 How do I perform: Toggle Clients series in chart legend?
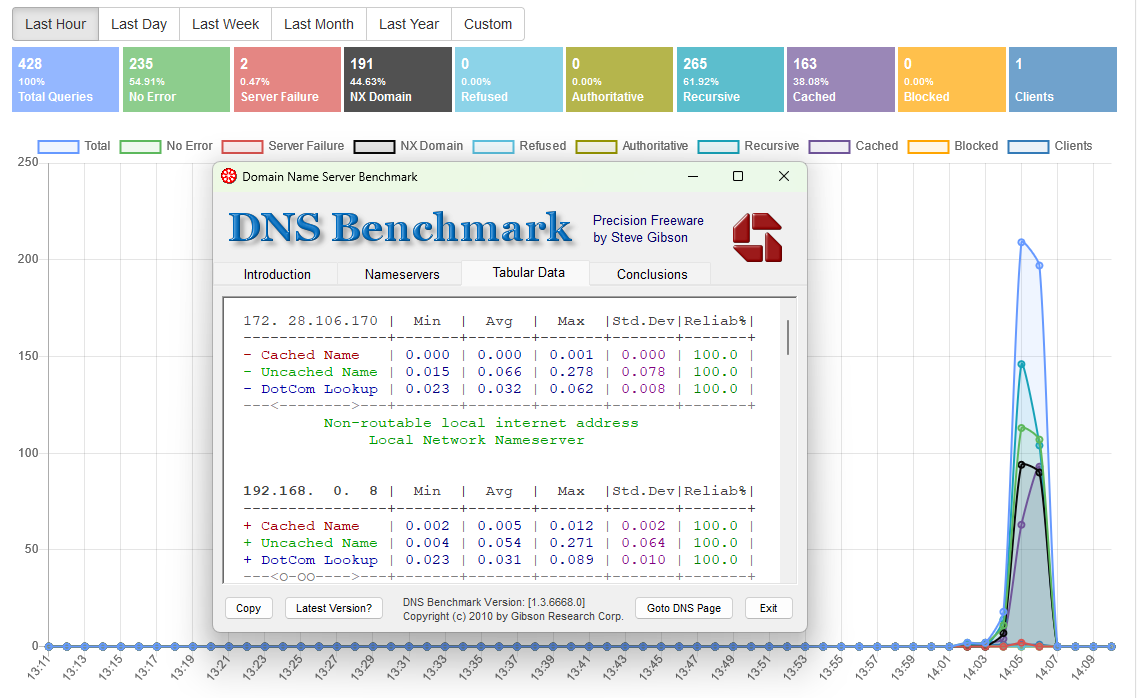pos(1050,146)
